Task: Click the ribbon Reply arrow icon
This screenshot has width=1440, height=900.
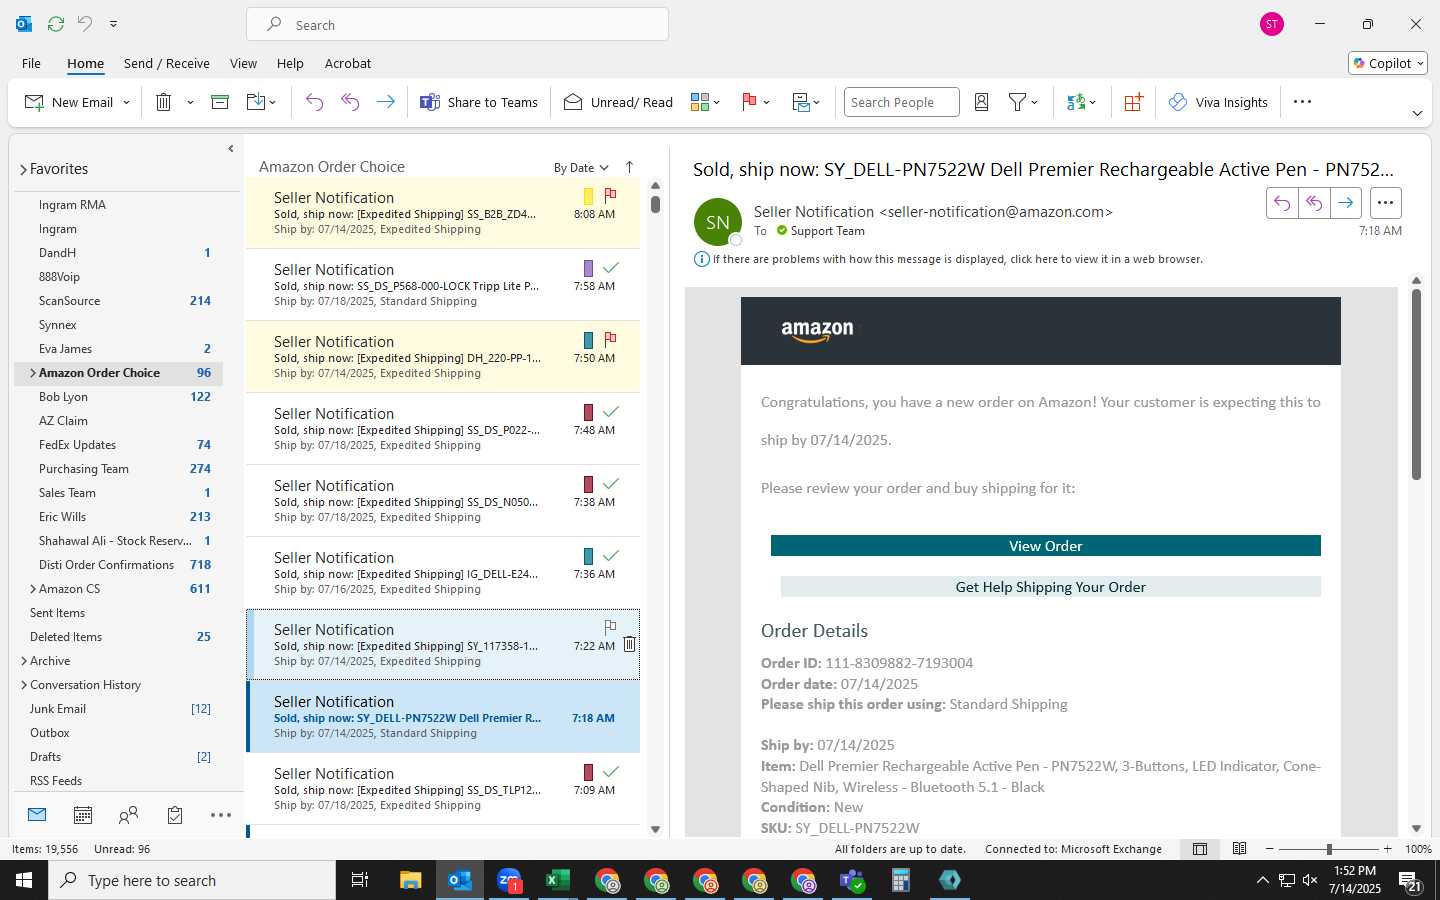Action: [314, 102]
